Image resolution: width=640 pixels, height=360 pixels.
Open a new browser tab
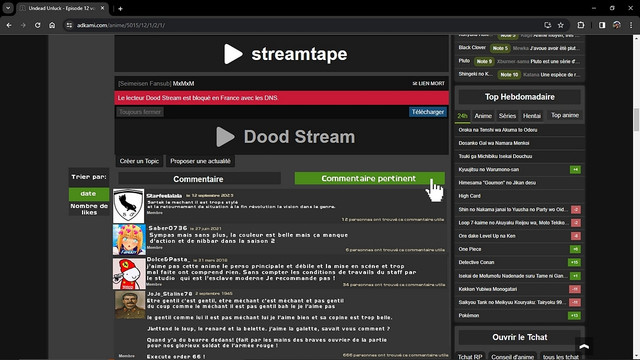coord(120,9)
